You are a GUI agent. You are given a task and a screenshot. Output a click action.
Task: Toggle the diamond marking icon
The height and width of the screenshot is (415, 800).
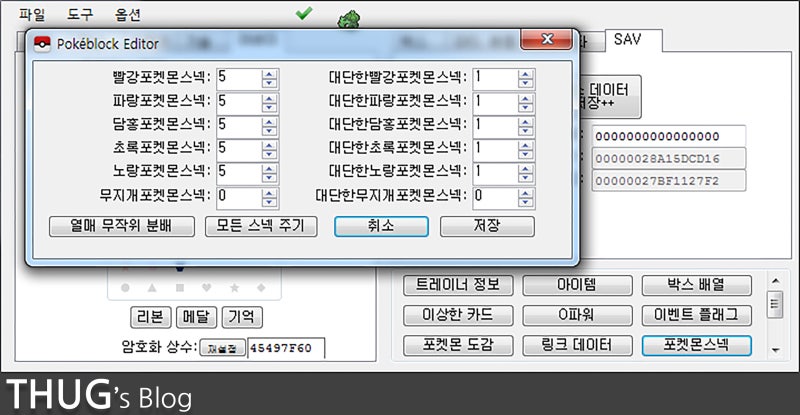tap(261, 288)
